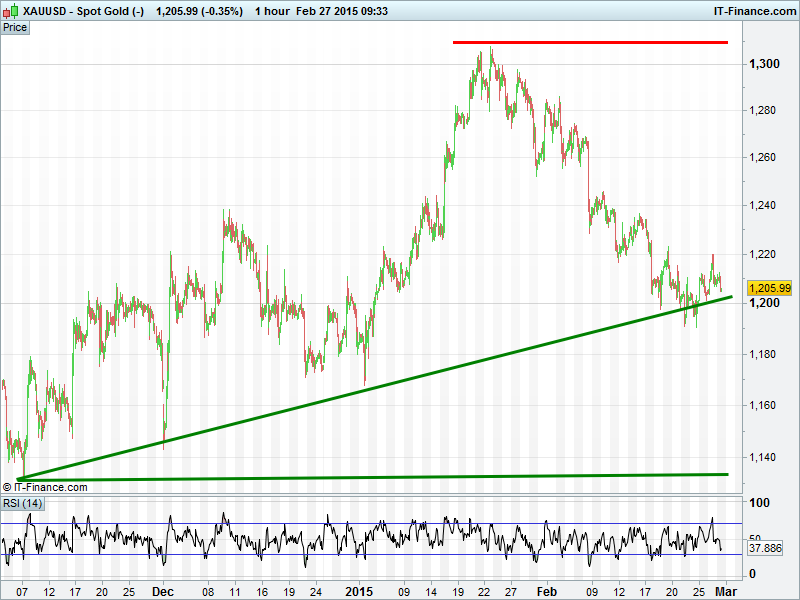This screenshot has width=800, height=600.
Task: Click the 'Feb 27 2015 09:33' timestamp
Action: click(x=342, y=11)
